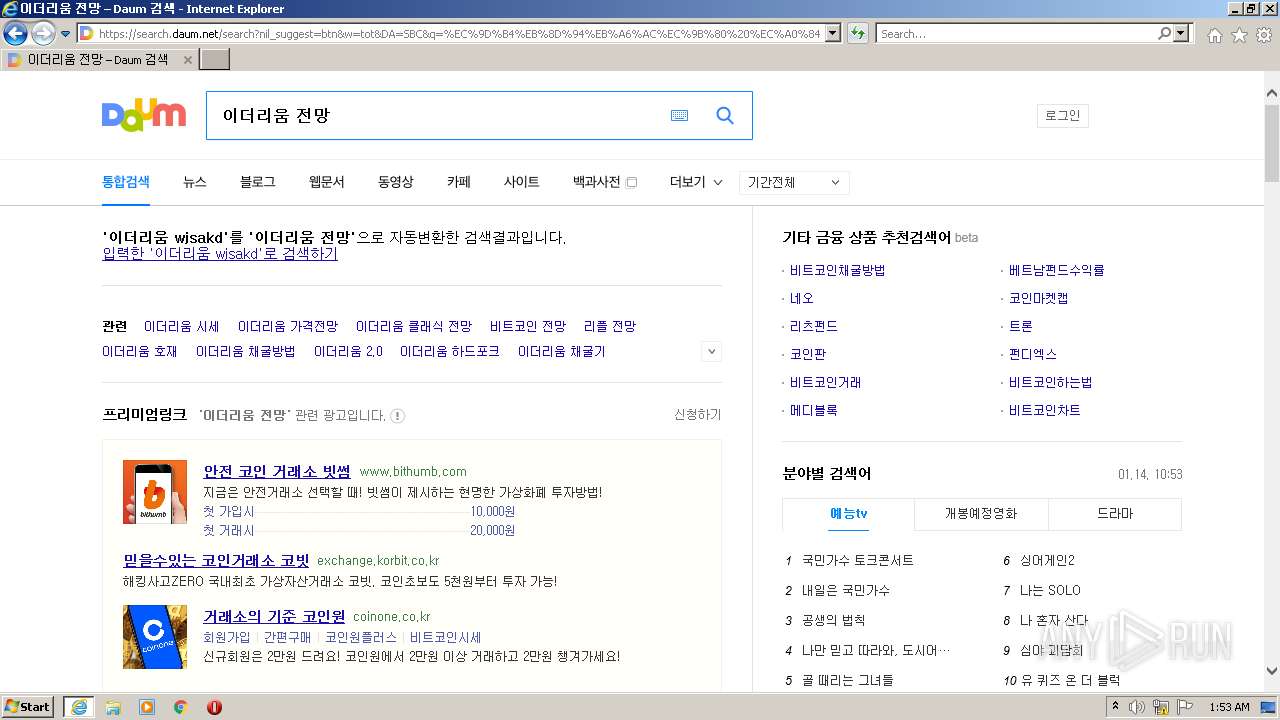1280x720 pixels.
Task: Open the 믿을수있는 코인거래소 코빗 link
Action: (x=216, y=561)
